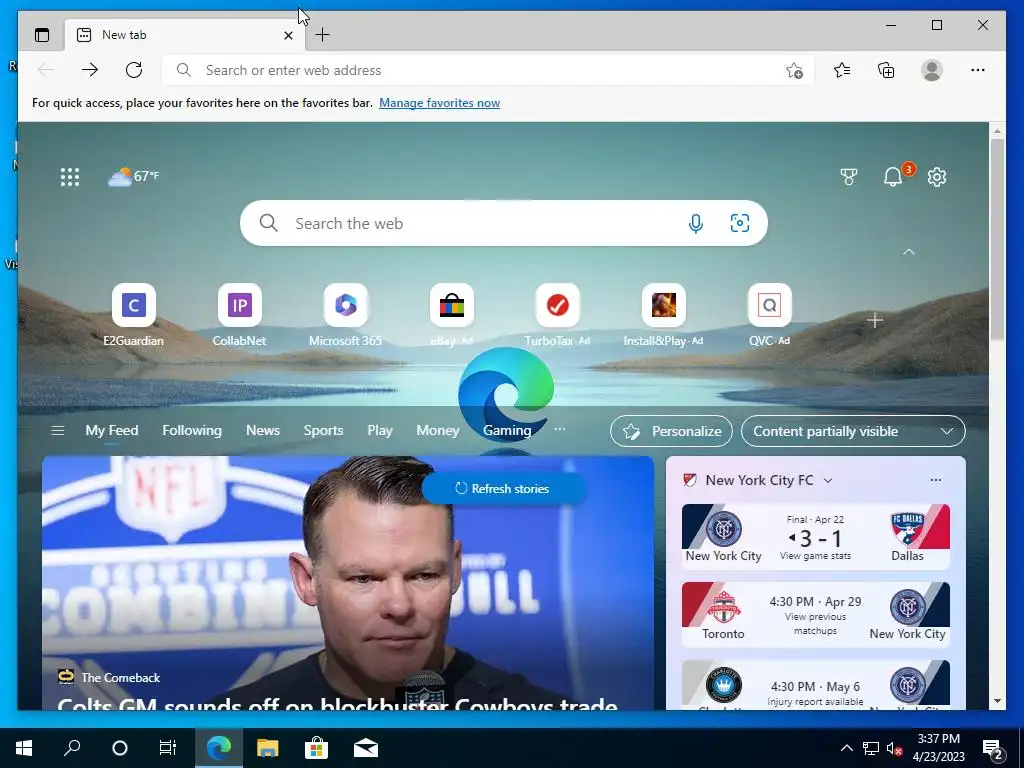The height and width of the screenshot is (768, 1024).
Task: Open visual search camera icon
Action: [x=739, y=223]
